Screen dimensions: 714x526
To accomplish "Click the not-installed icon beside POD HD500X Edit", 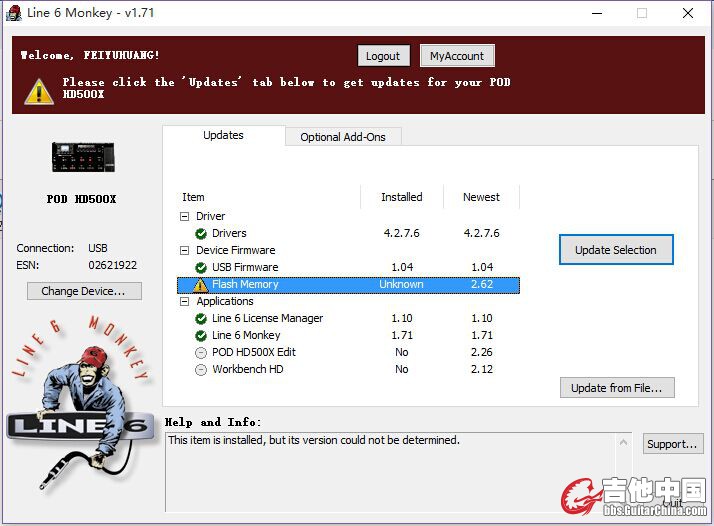I will click(x=201, y=353).
